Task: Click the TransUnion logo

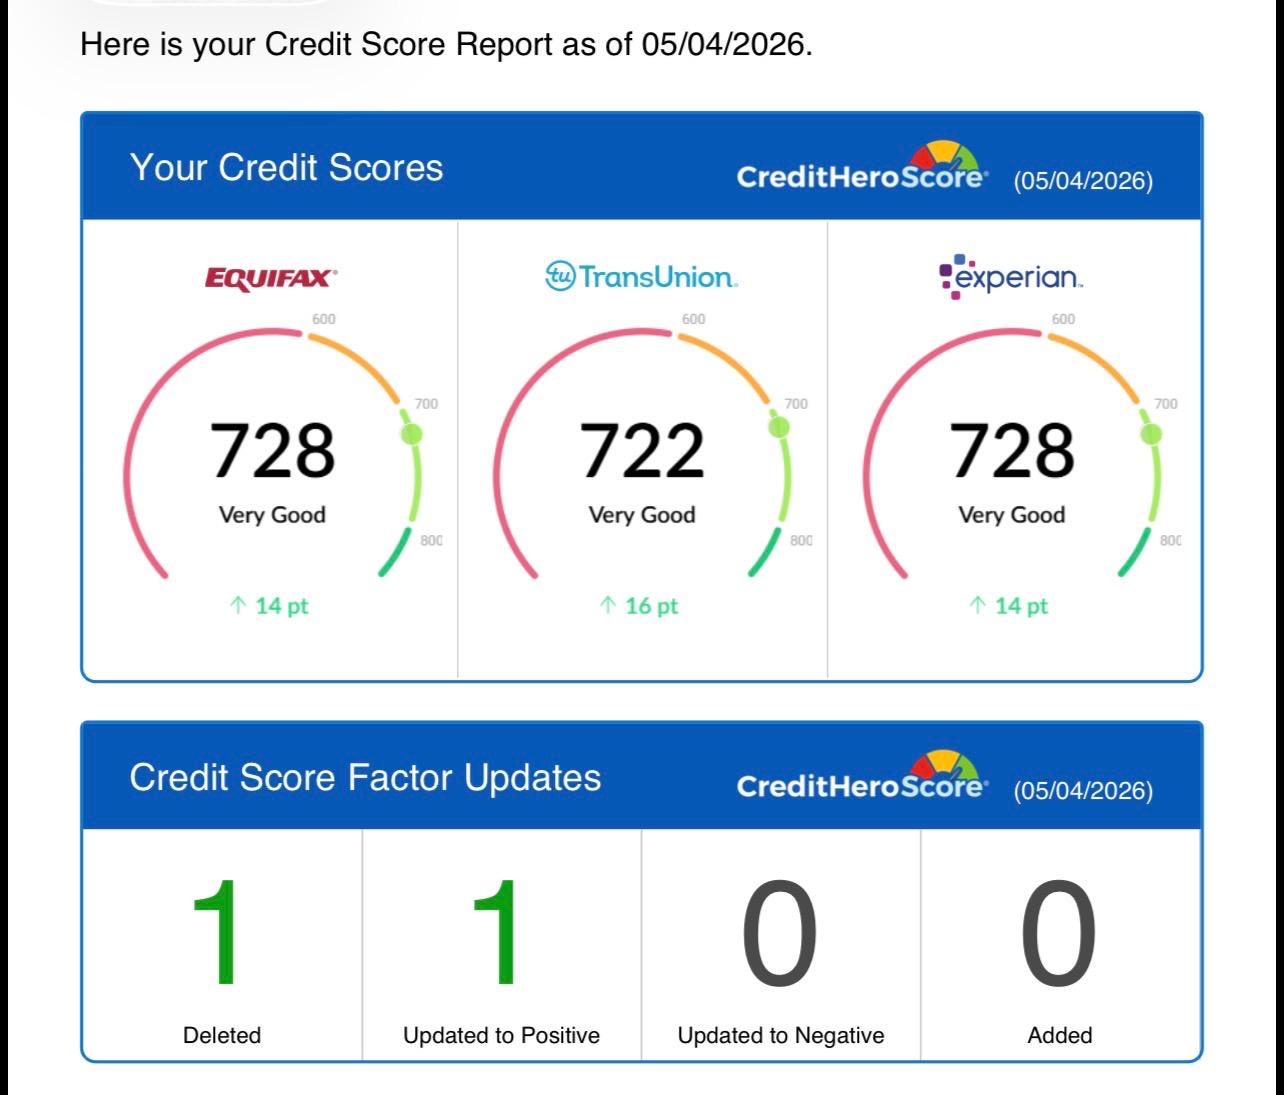Action: [641, 276]
